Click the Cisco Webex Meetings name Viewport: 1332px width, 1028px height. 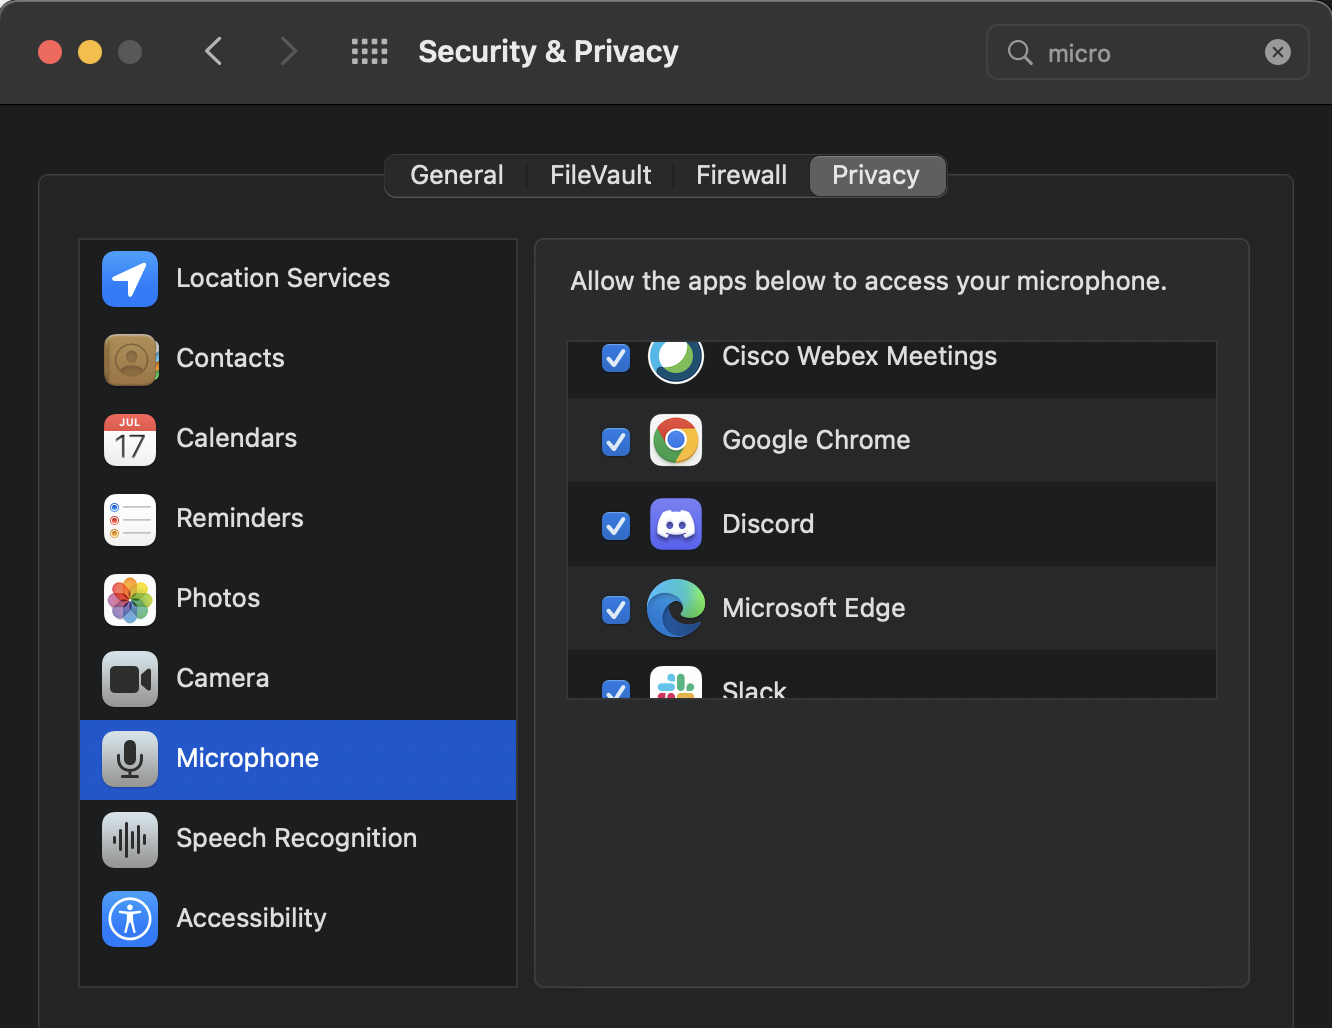pos(859,356)
